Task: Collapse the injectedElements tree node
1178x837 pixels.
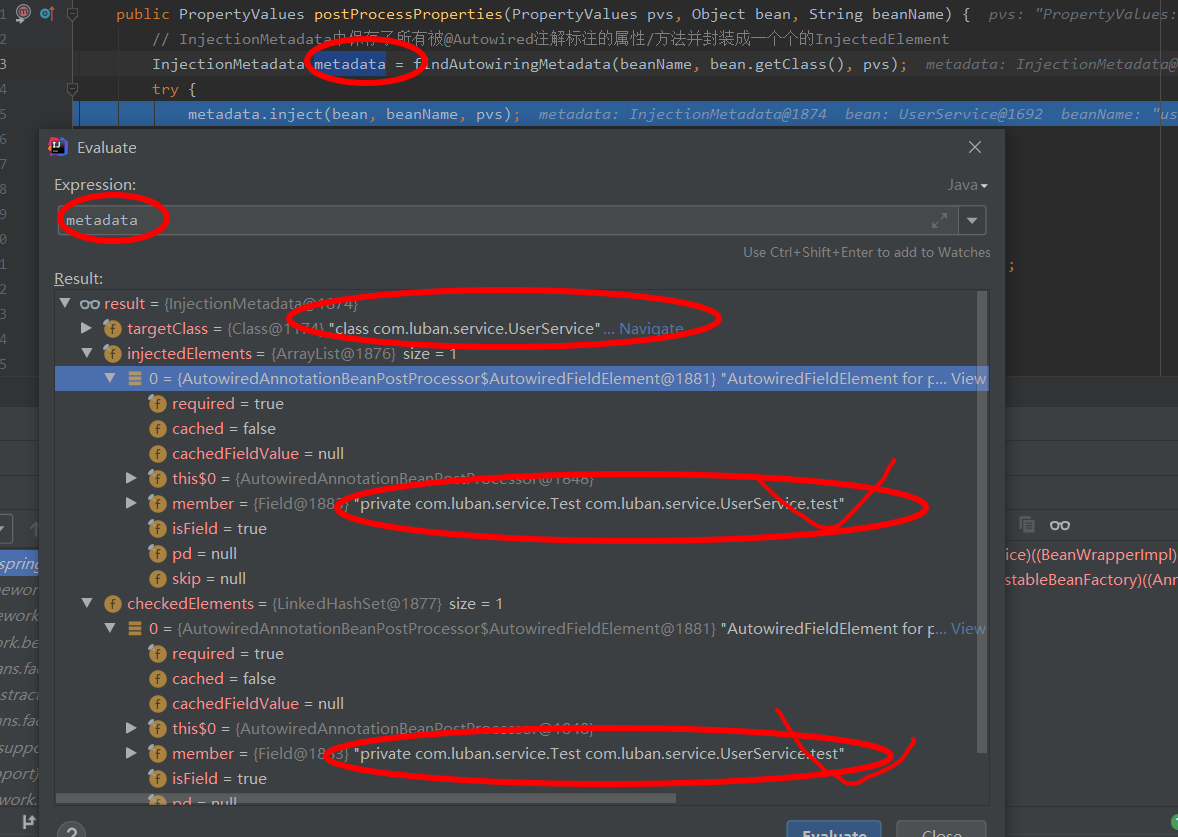Action: pyautogui.click(x=86, y=353)
